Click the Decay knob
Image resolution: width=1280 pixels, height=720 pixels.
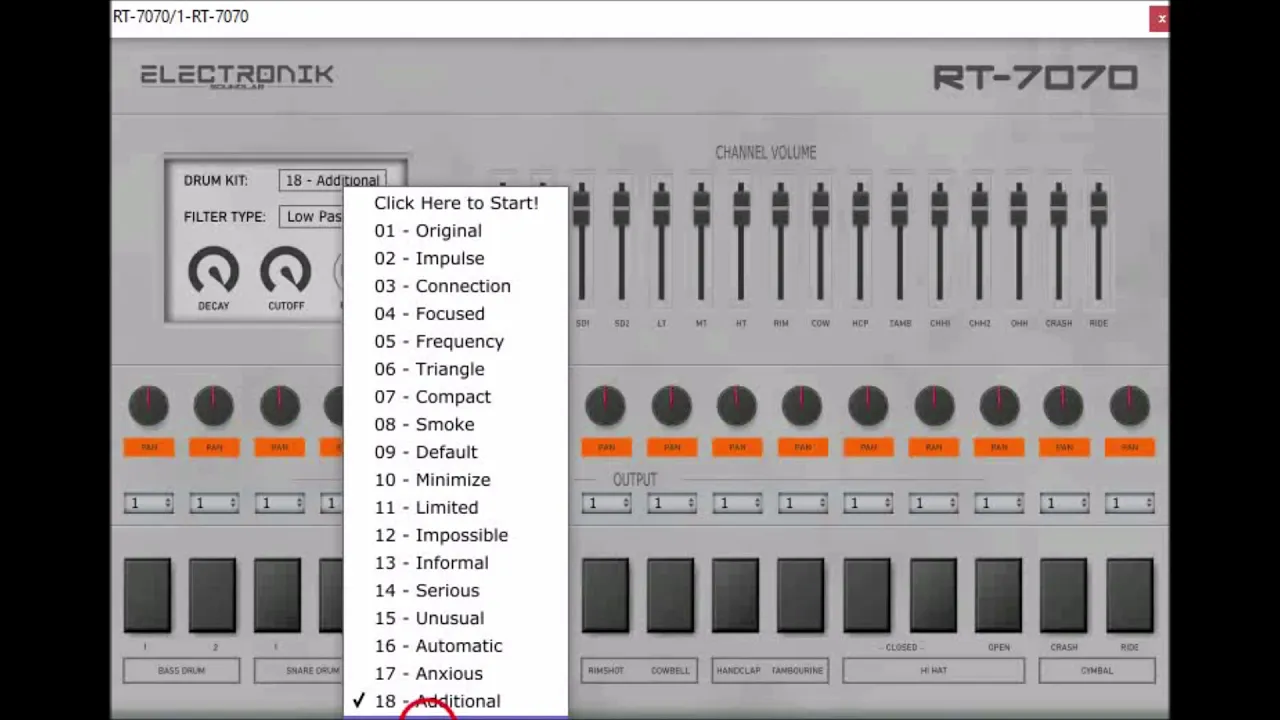point(213,272)
